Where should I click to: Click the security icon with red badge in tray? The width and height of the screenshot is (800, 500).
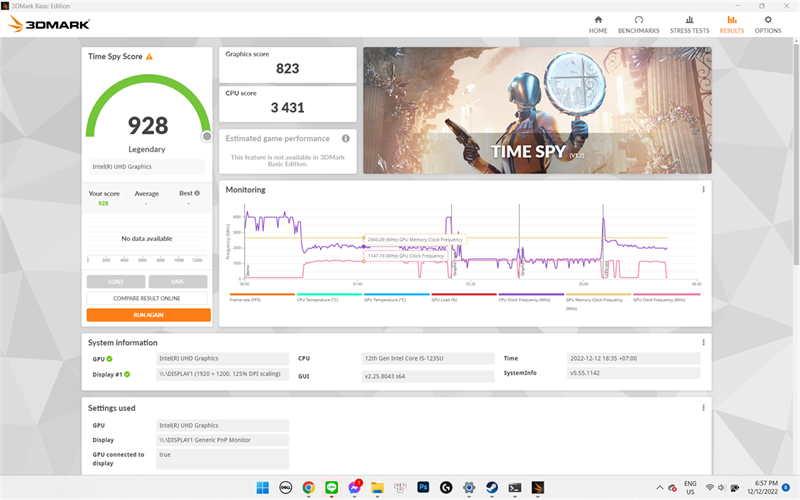(x=672, y=488)
